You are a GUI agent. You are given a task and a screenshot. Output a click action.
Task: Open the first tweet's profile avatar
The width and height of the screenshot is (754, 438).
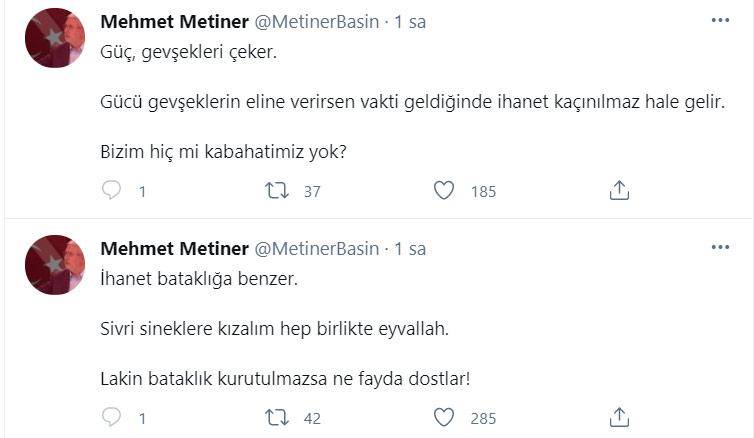pos(54,38)
